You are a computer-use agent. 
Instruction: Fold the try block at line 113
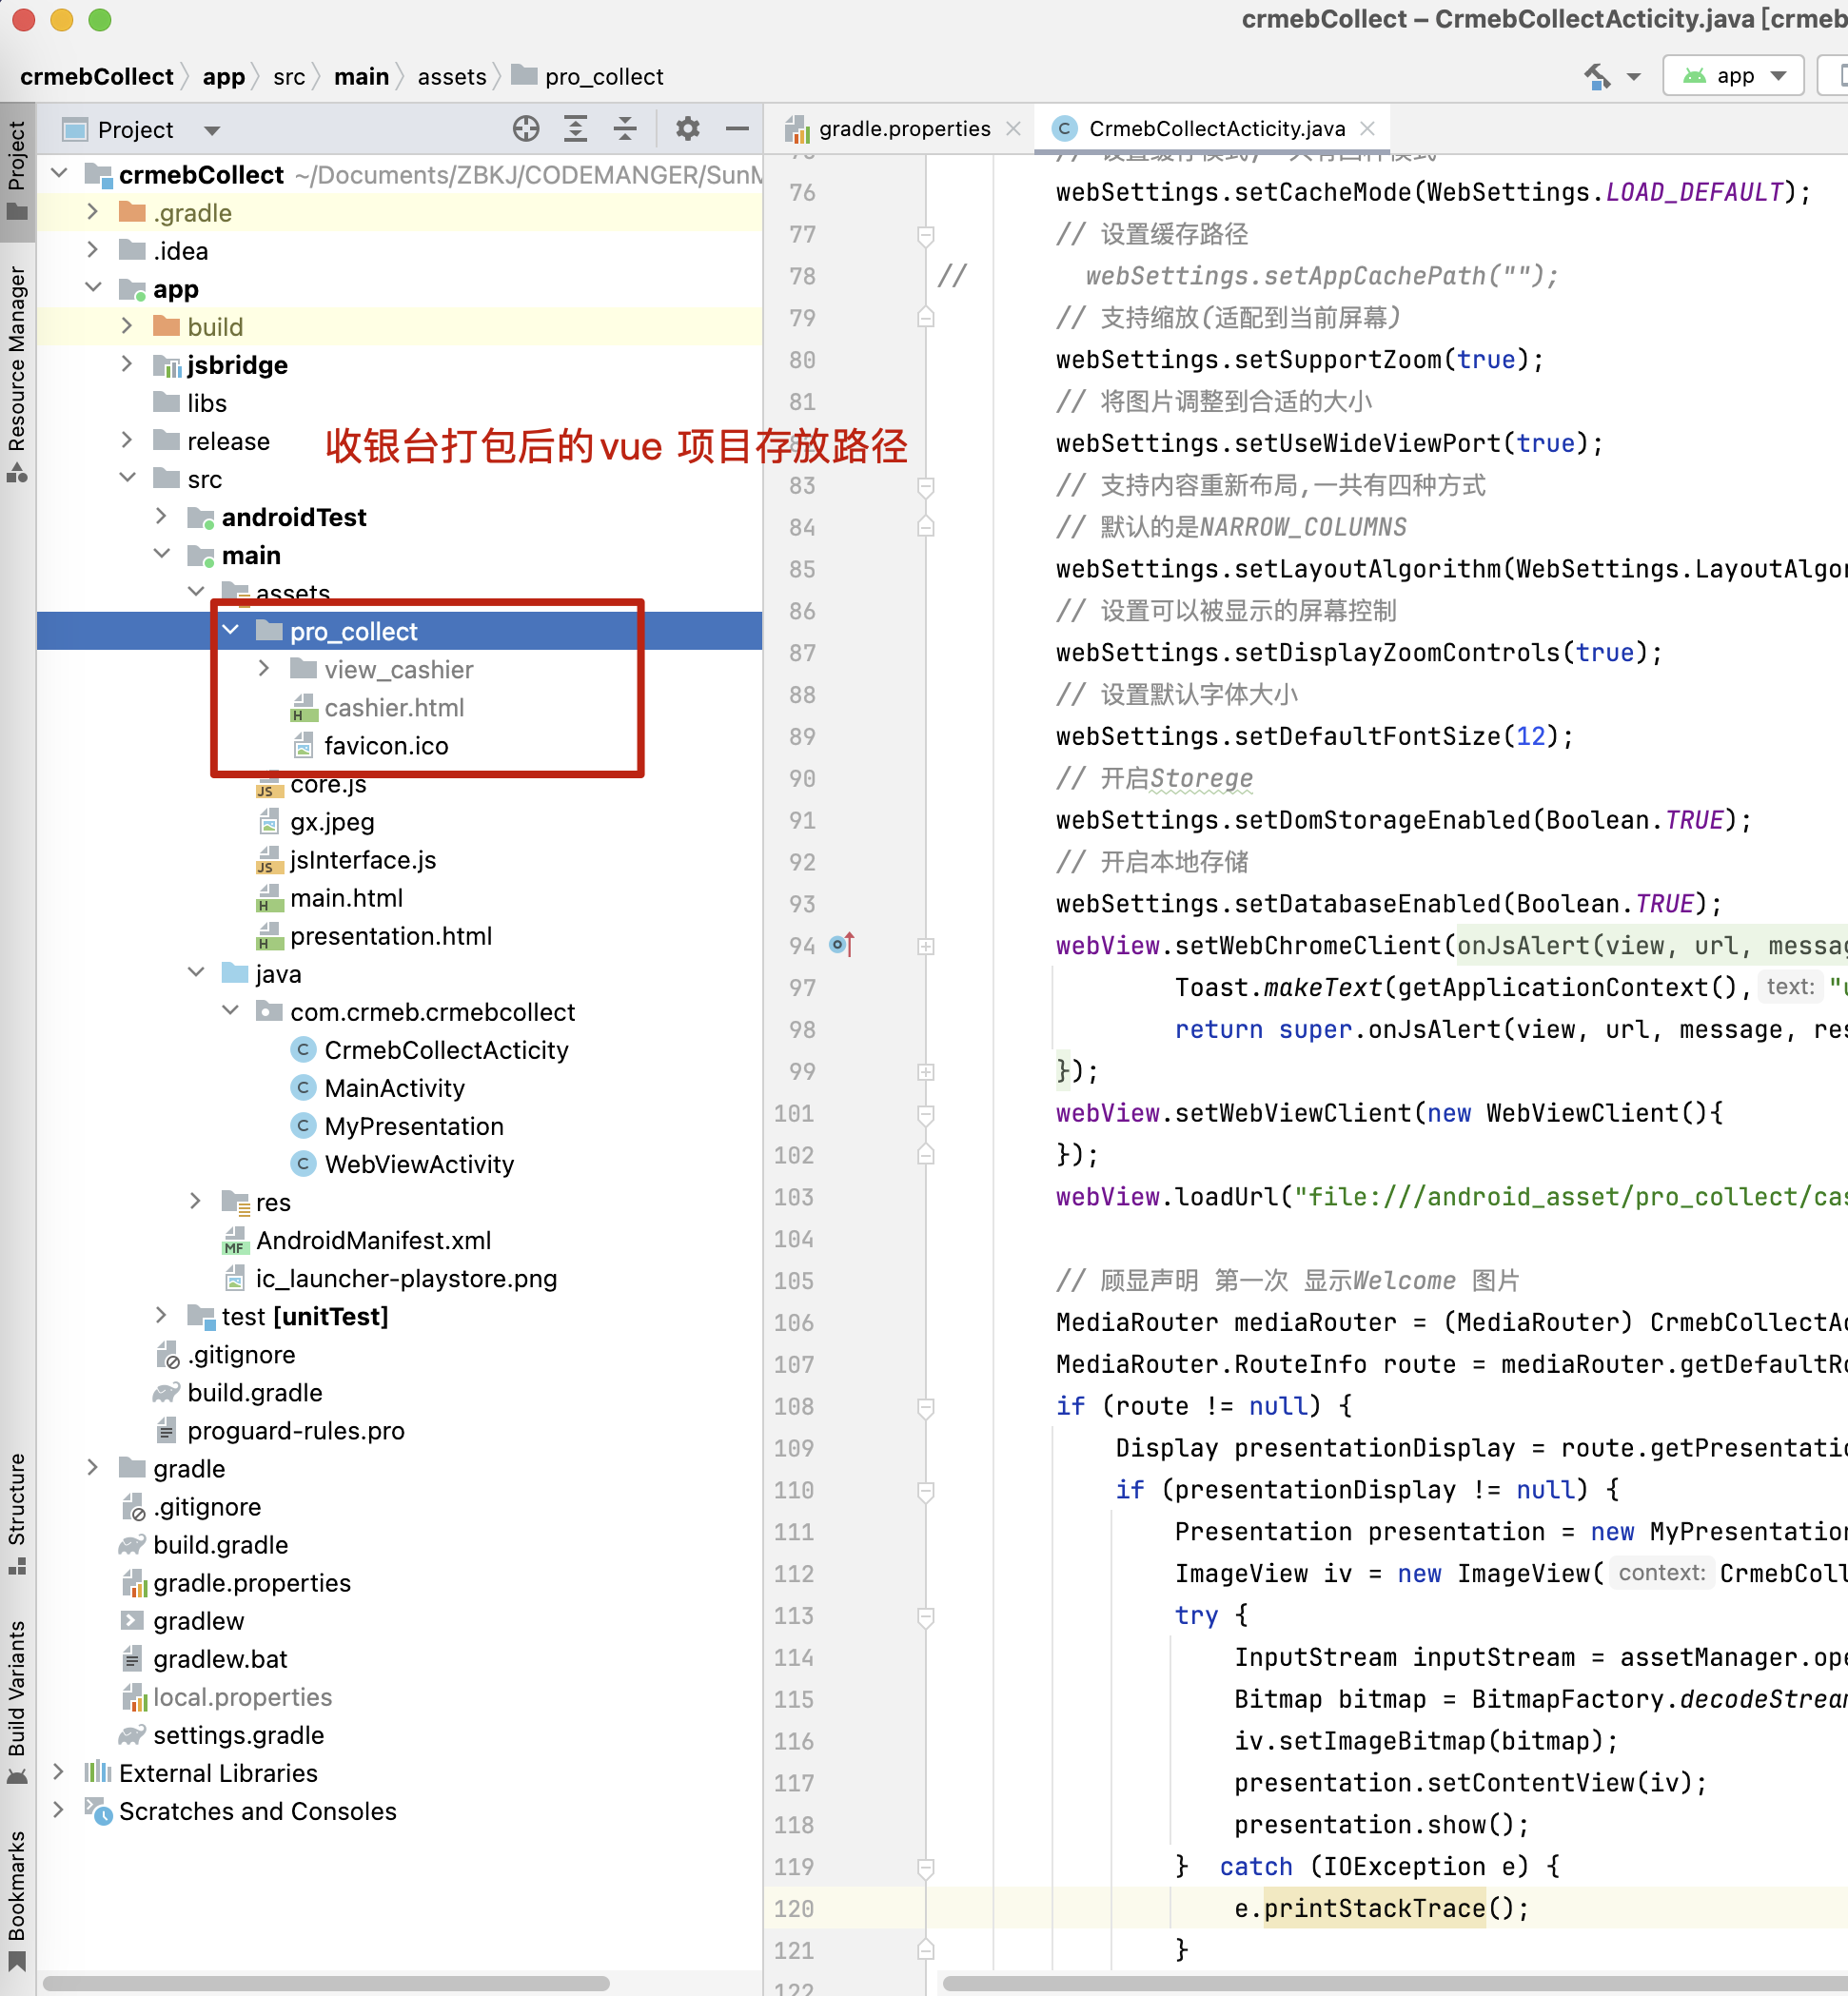[926, 1616]
